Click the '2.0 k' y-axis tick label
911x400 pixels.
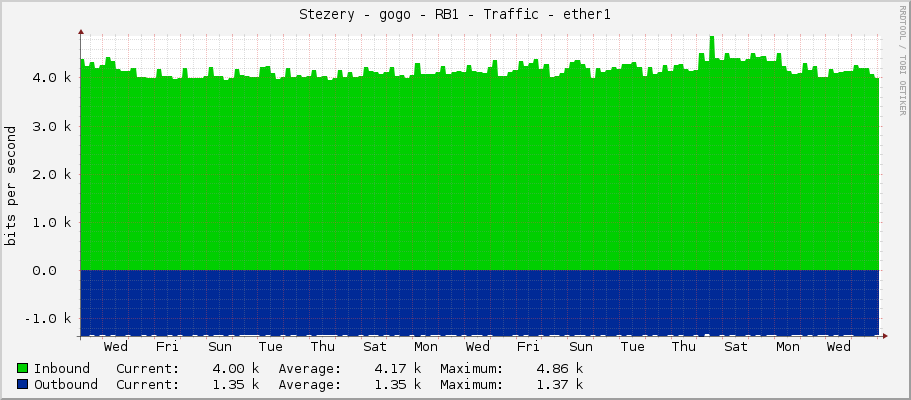[x=51, y=174]
